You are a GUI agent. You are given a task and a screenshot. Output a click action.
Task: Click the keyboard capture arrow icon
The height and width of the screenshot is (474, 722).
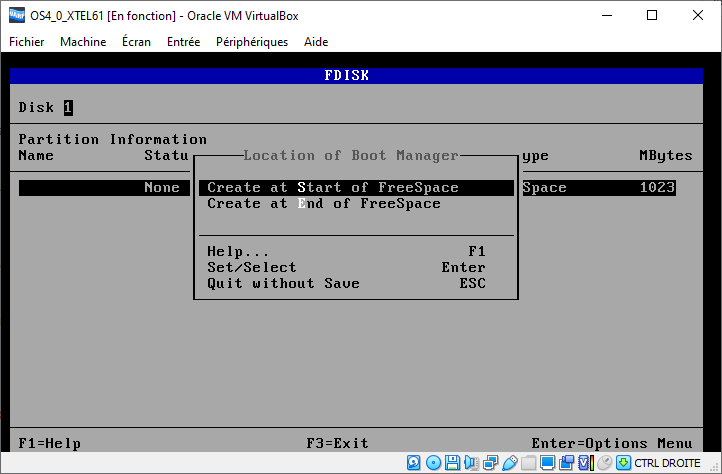click(623, 463)
